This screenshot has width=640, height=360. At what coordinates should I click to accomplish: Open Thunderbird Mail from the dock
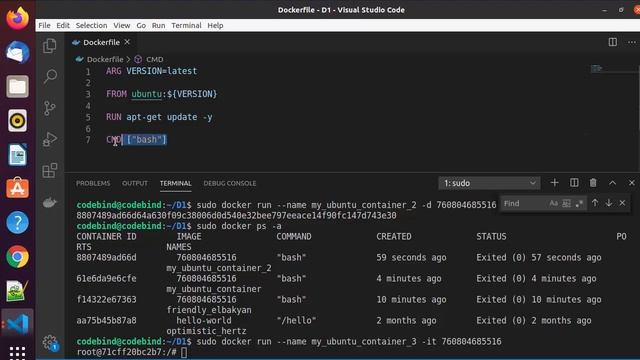(x=18, y=52)
